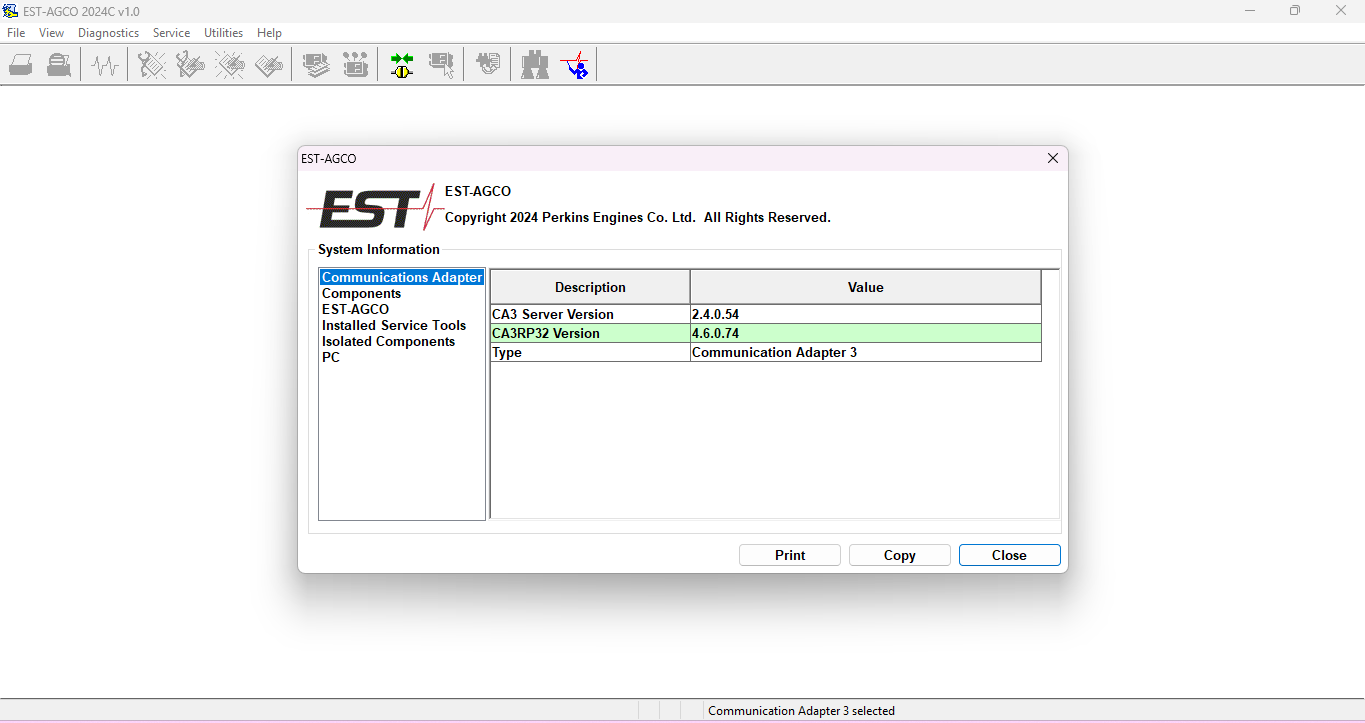Click the value 4.6.0.74
This screenshot has height=723, width=1365.
pos(715,333)
